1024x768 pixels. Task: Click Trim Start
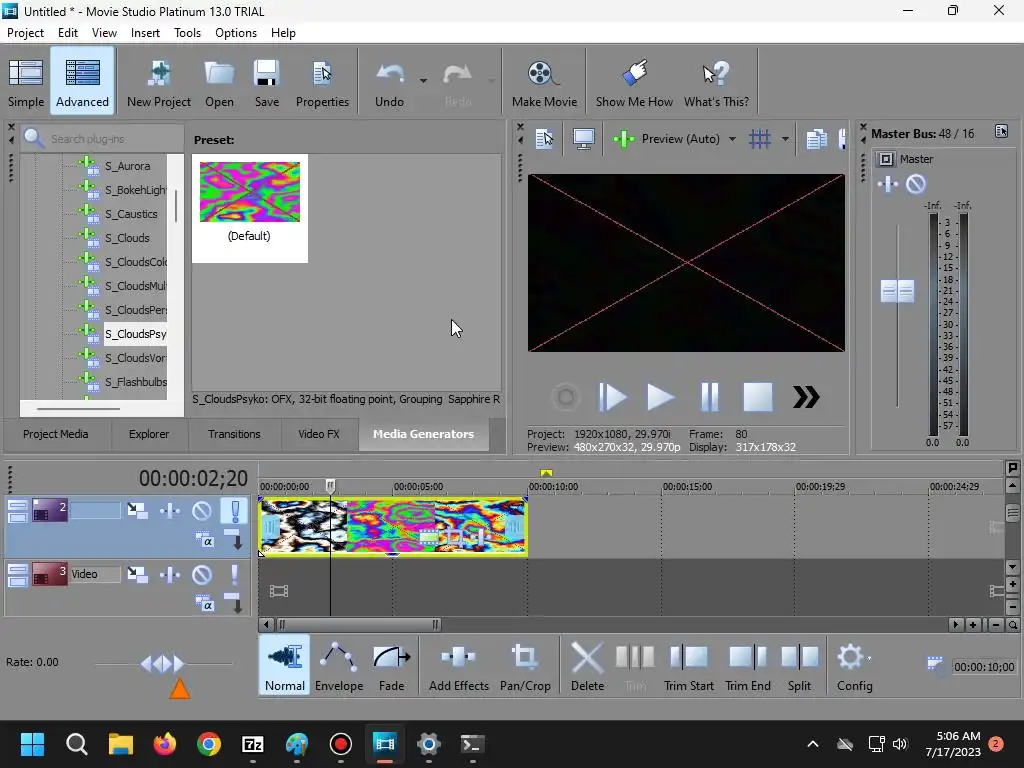688,665
